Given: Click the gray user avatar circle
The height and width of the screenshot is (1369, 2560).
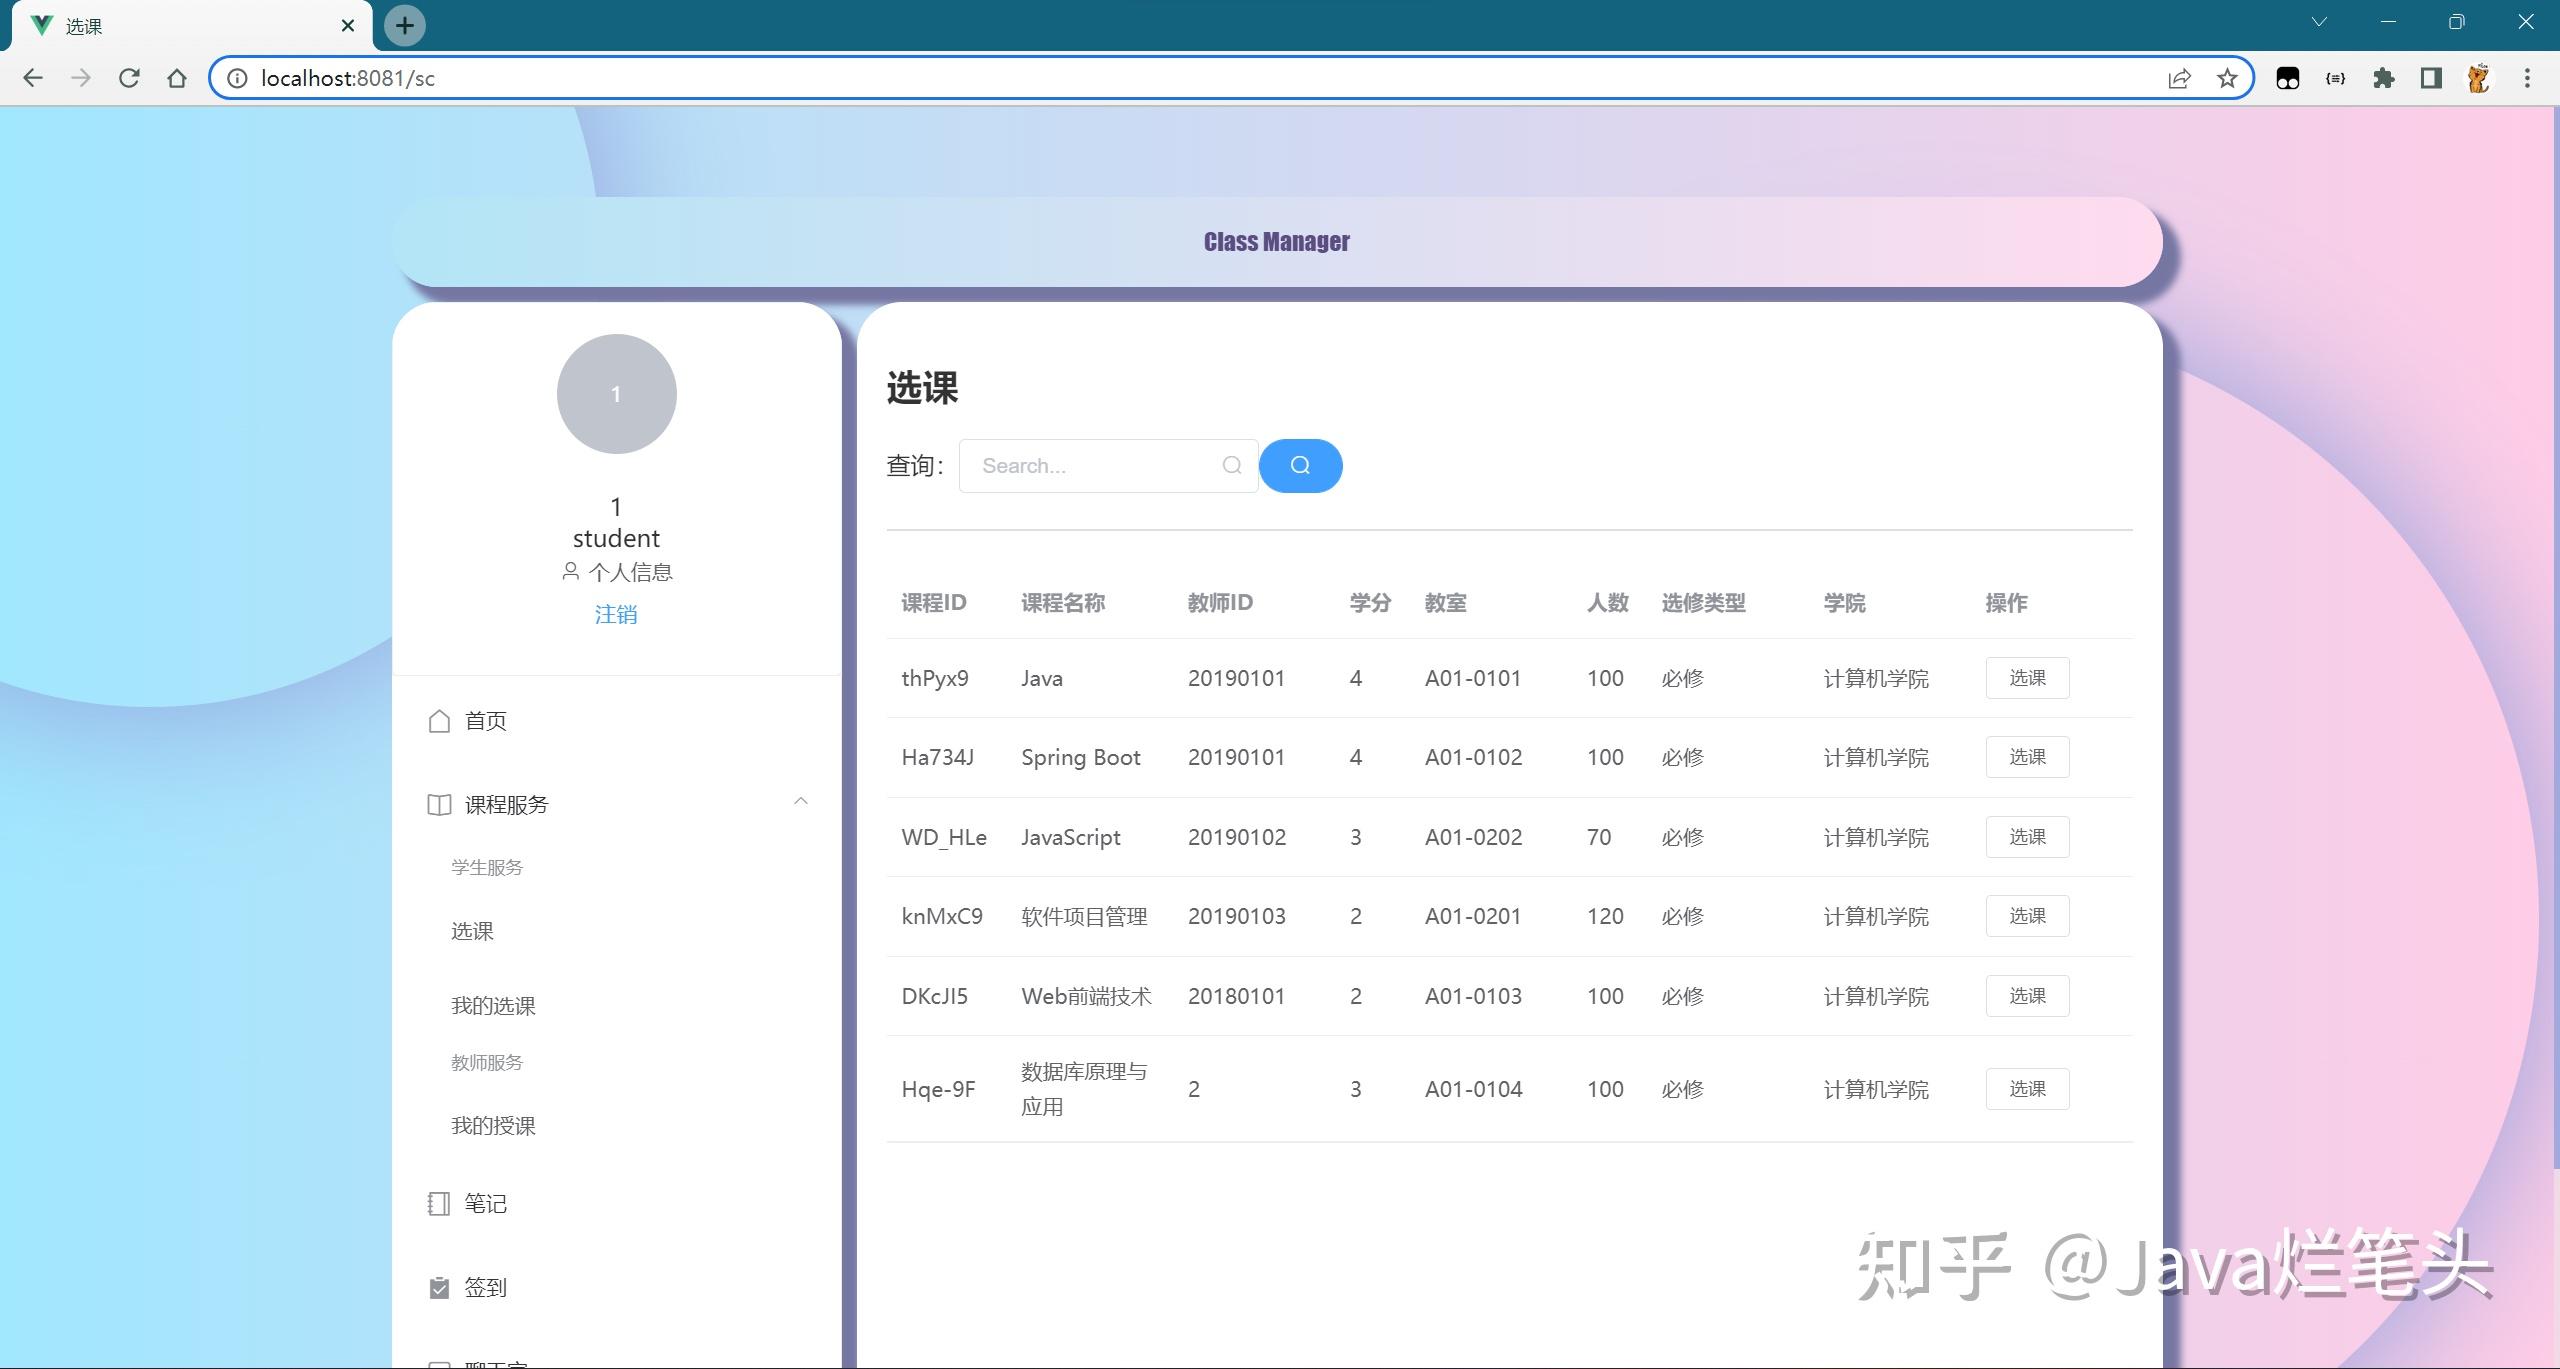Looking at the screenshot, I should tap(616, 394).
